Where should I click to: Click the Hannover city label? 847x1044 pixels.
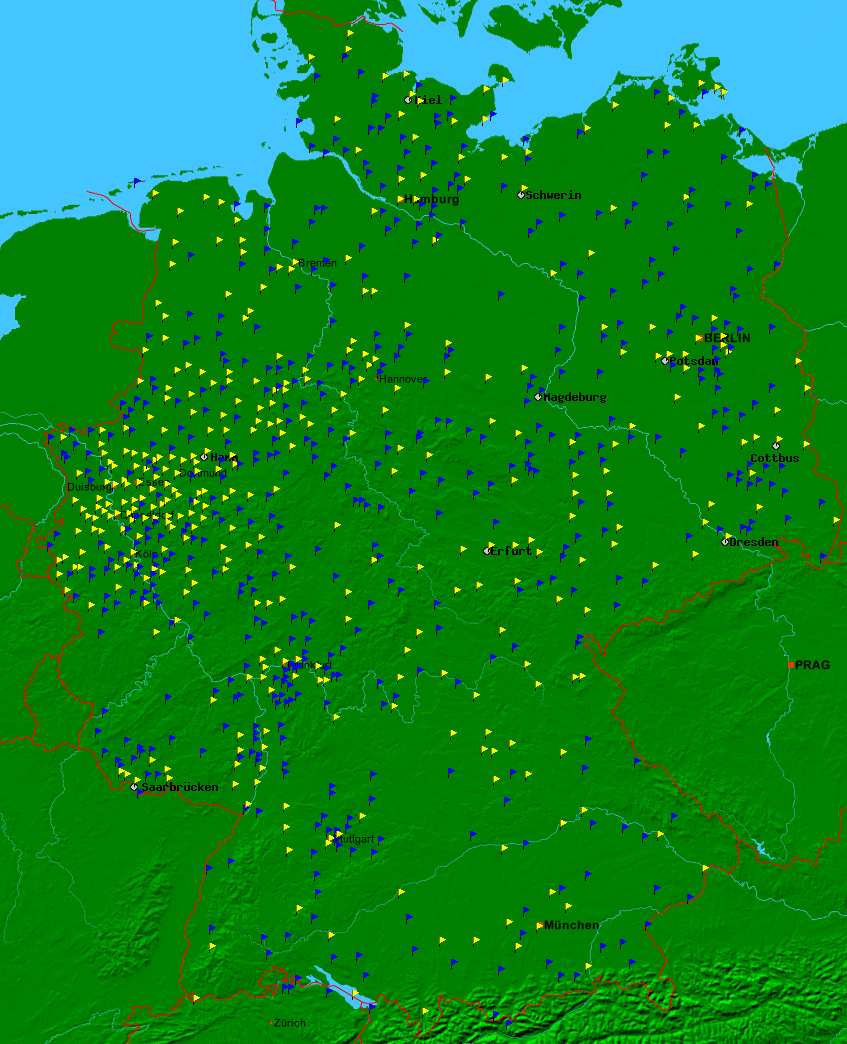[x=402, y=379]
